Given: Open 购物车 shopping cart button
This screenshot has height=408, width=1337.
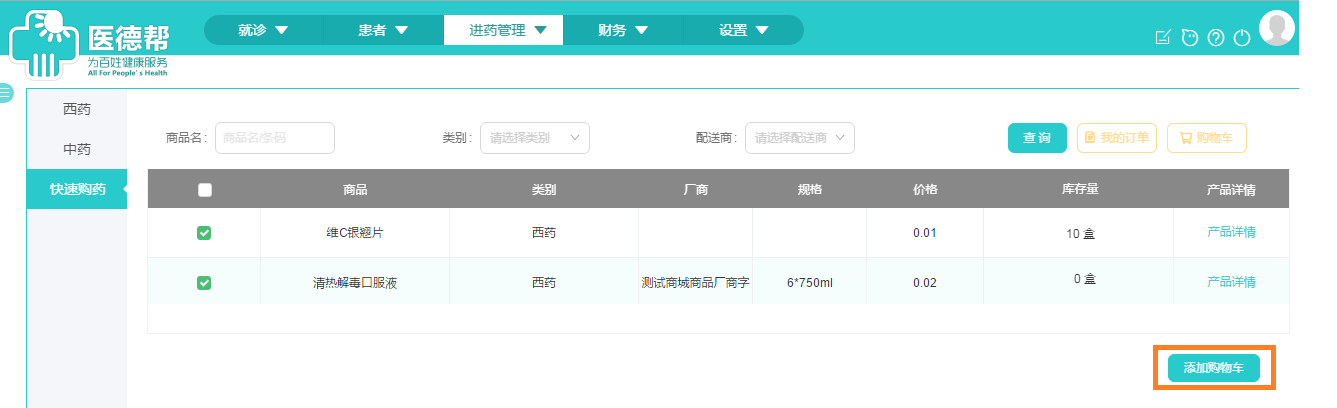Looking at the screenshot, I should pyautogui.click(x=1206, y=138).
